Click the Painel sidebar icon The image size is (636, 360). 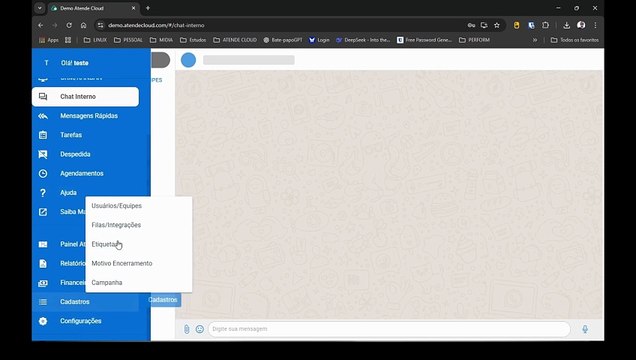point(43,244)
